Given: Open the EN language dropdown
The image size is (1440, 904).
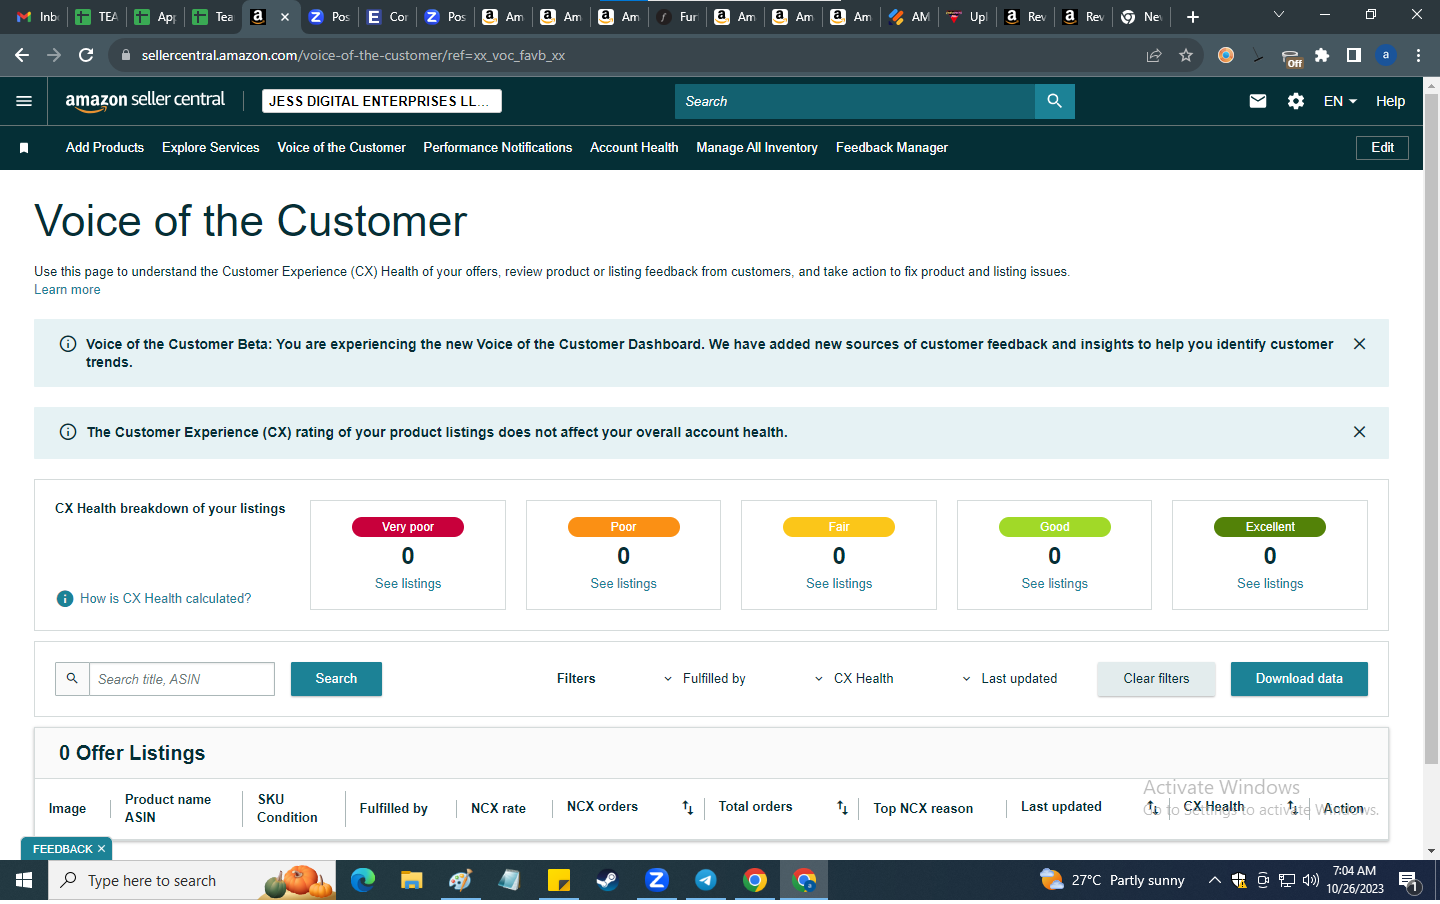Looking at the screenshot, I should pyautogui.click(x=1340, y=101).
